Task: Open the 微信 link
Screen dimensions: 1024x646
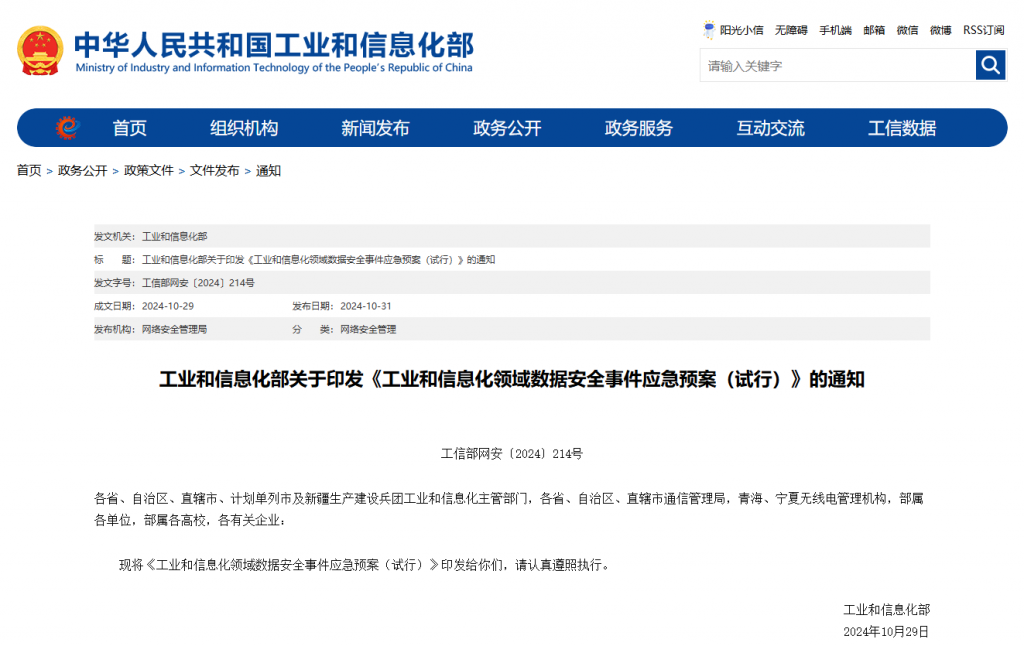Action: click(907, 30)
